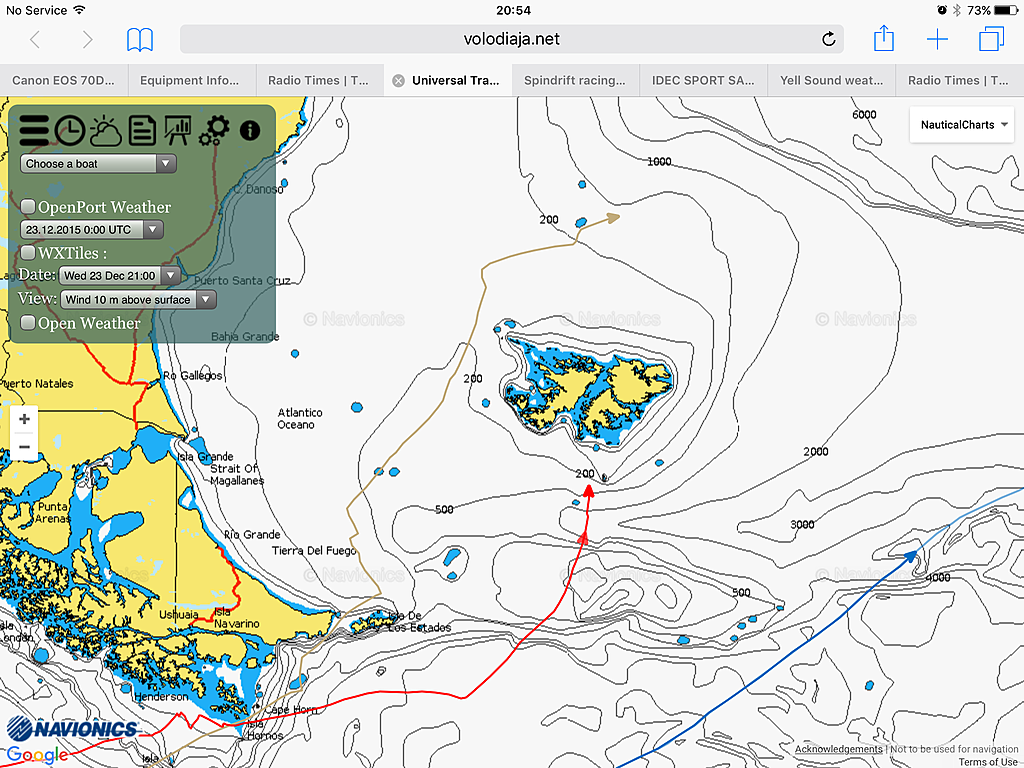Switch to the Spindrift racing... tab
This screenshot has height=768, width=1024.
(x=575, y=80)
